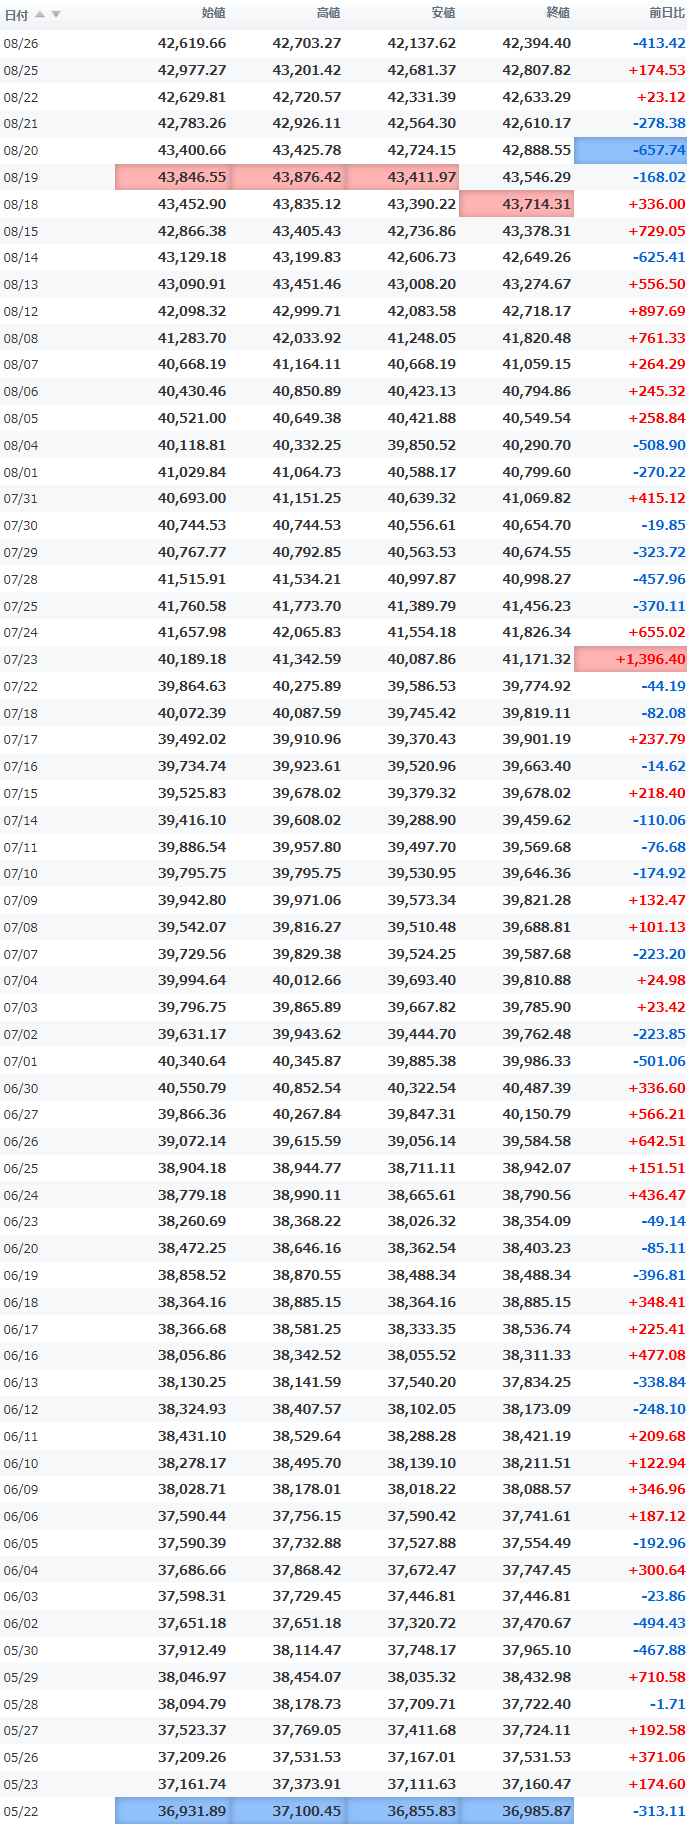Click the 高値 column header
Screen dimensions: 687x1824
pyautogui.click(x=329, y=13)
